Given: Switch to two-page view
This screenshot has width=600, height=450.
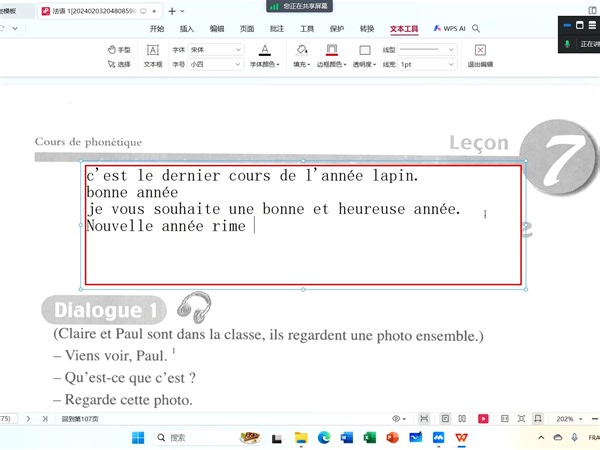Looking at the screenshot, I should pos(462,419).
